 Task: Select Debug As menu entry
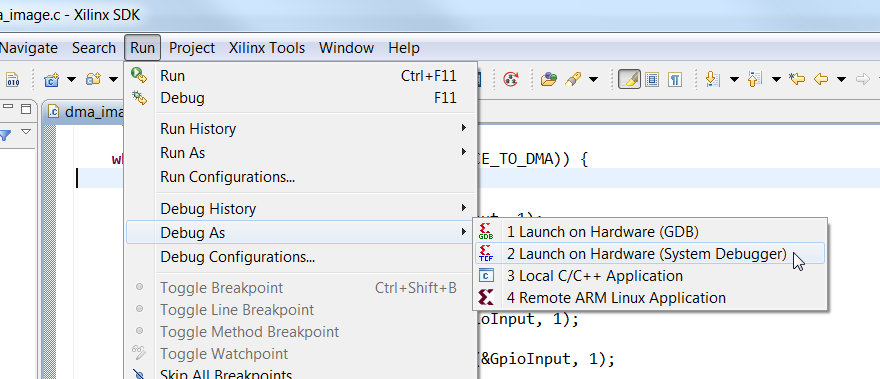301,232
